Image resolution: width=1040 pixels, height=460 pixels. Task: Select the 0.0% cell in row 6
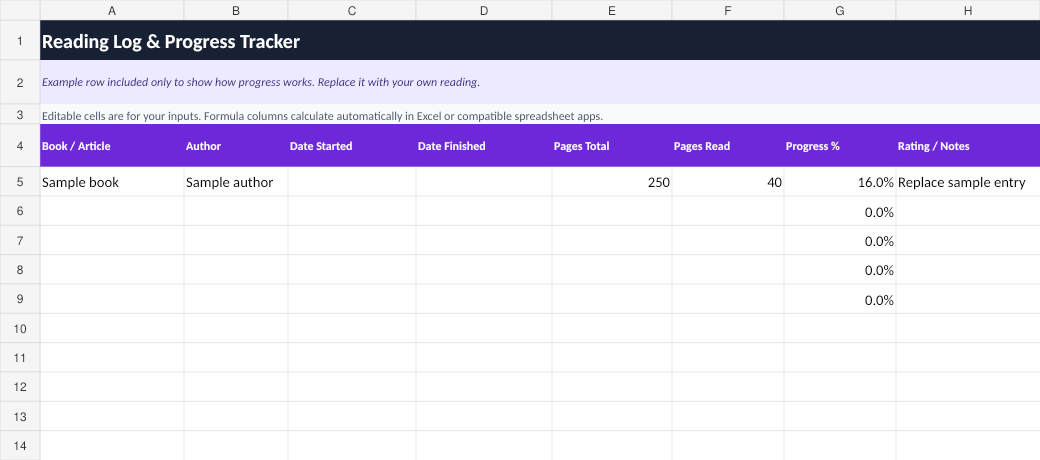click(x=840, y=211)
